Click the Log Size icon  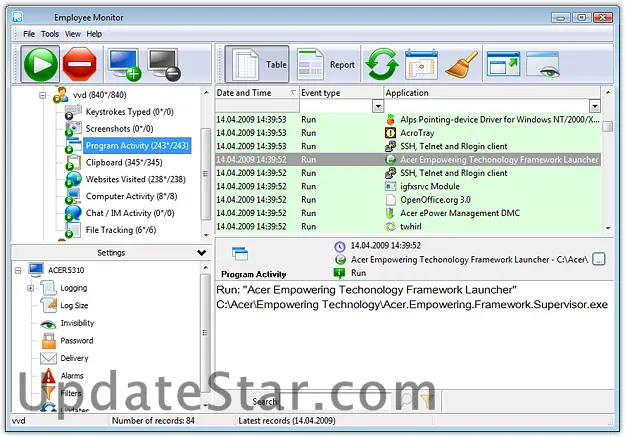click(x=49, y=305)
